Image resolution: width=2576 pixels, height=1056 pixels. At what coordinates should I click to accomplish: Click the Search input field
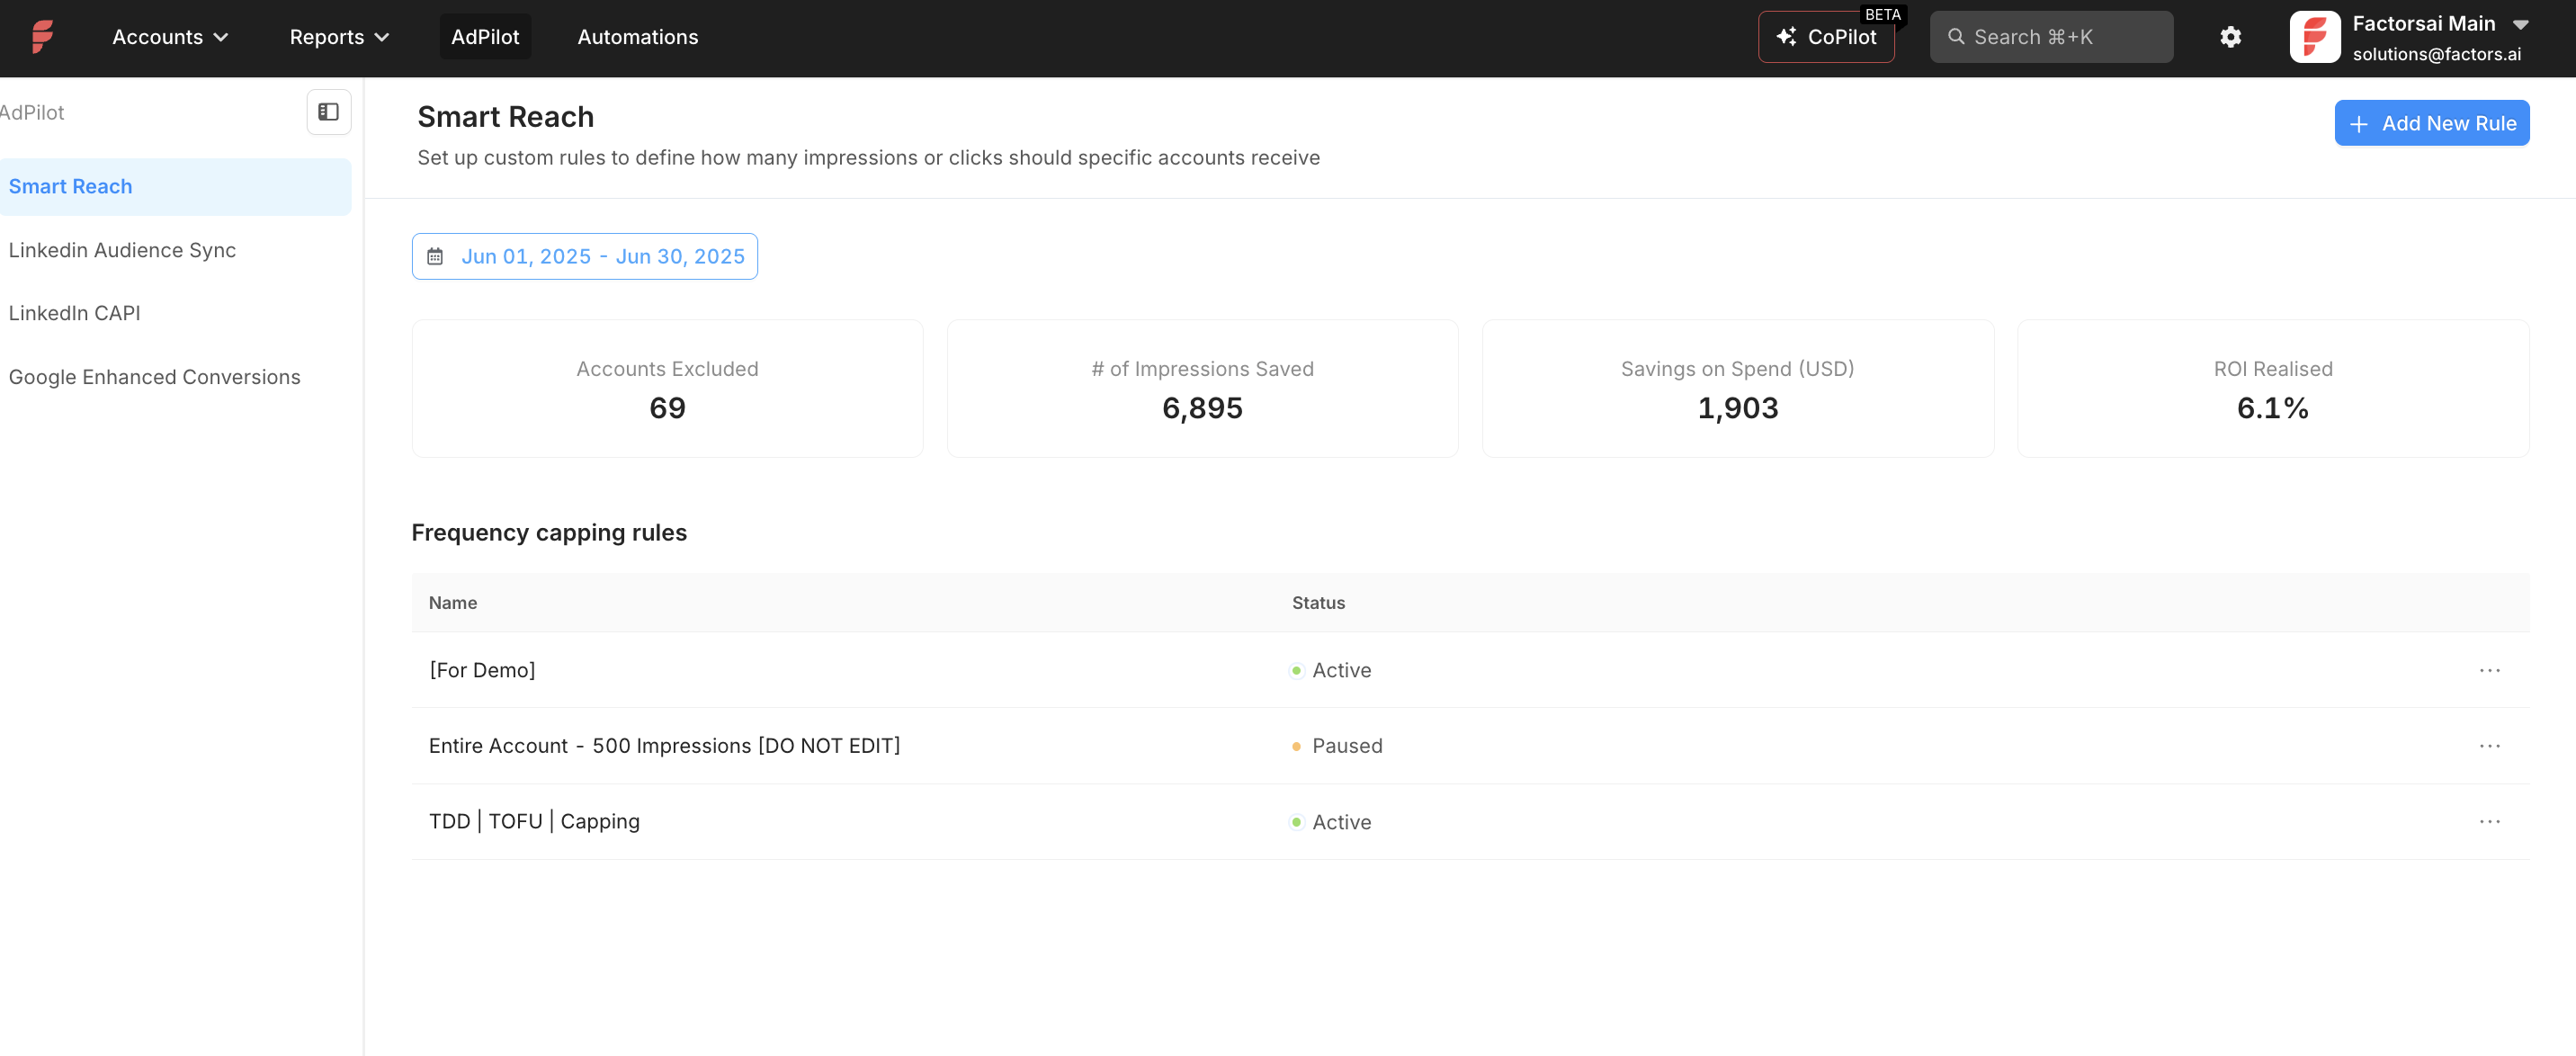tap(2051, 36)
